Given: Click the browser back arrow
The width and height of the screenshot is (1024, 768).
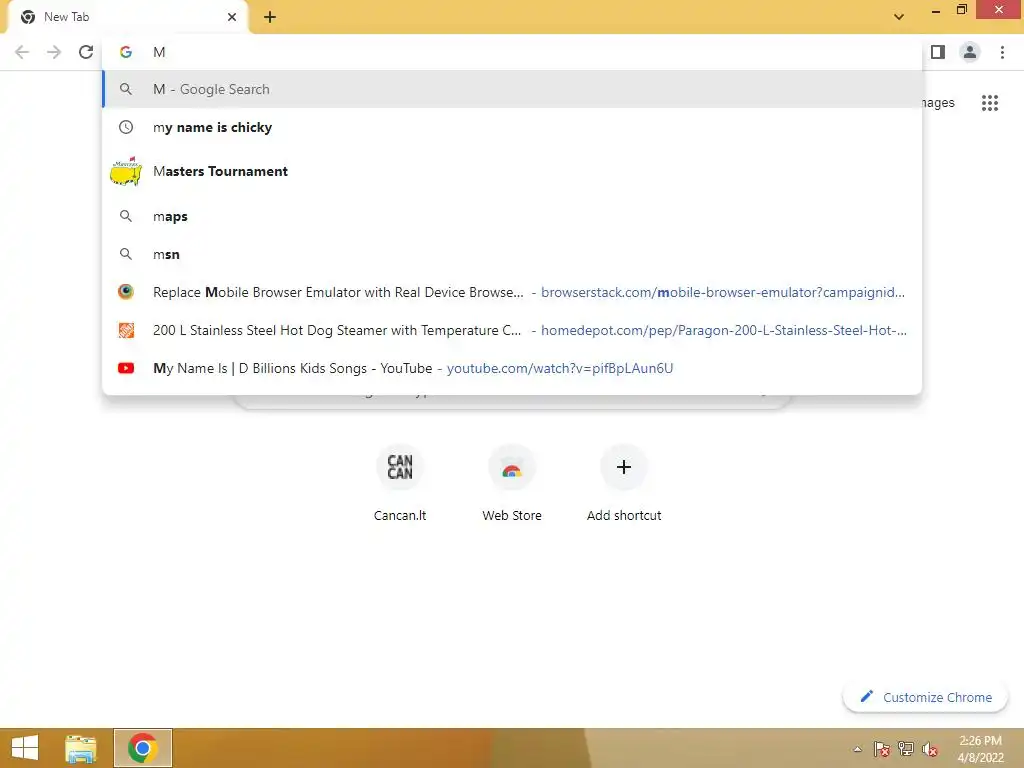Looking at the screenshot, I should coord(22,52).
